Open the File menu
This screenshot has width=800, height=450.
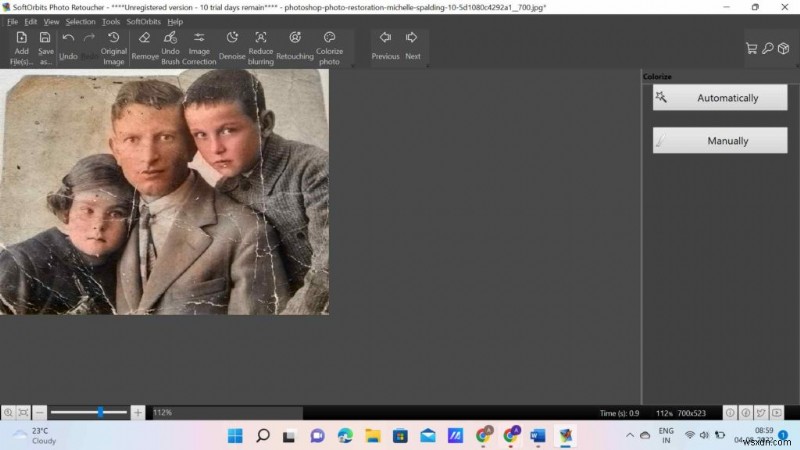tap(12, 22)
